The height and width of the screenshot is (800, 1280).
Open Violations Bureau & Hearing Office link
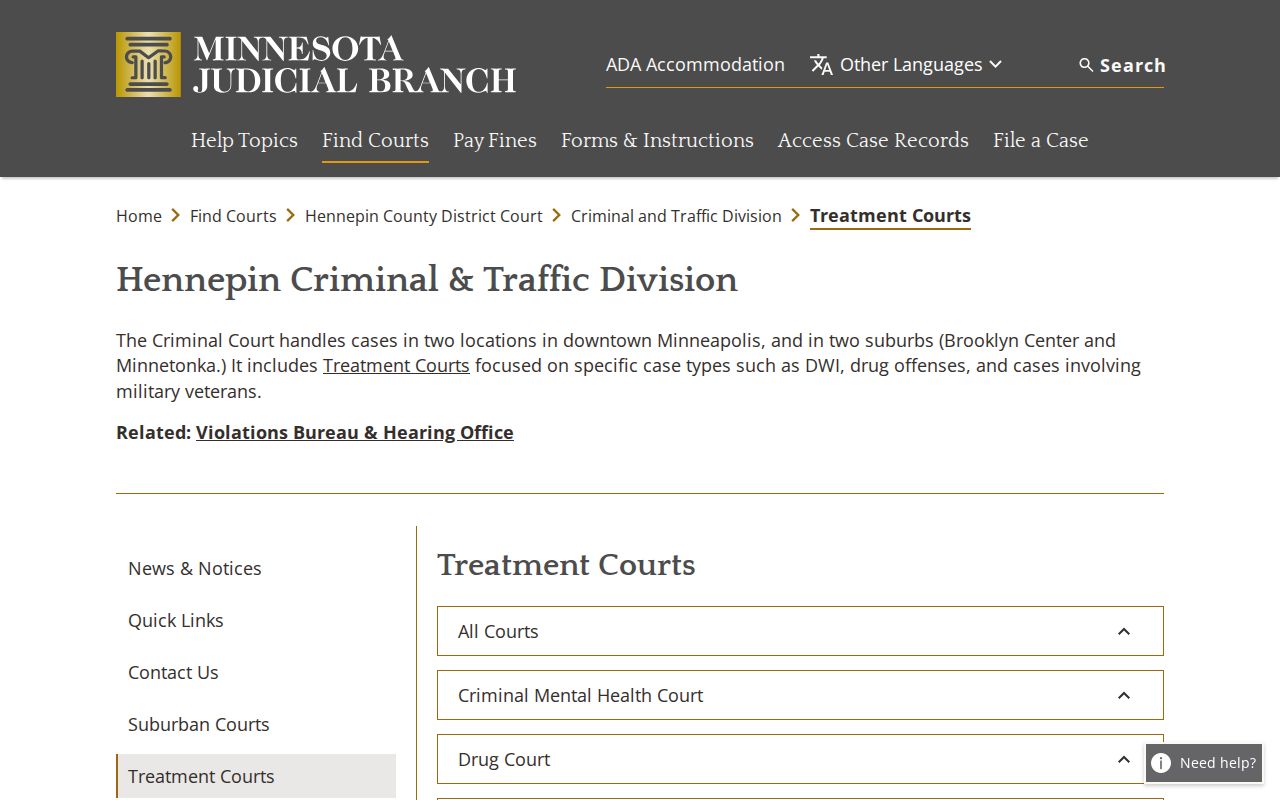pyautogui.click(x=355, y=433)
